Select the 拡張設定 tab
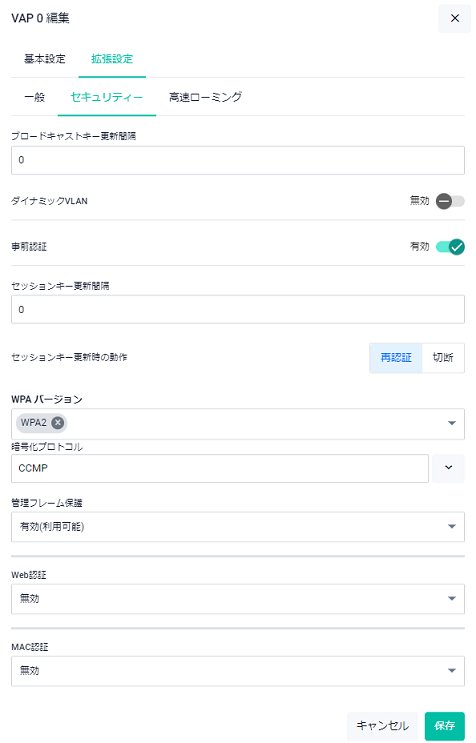476x743 pixels. coord(112,59)
